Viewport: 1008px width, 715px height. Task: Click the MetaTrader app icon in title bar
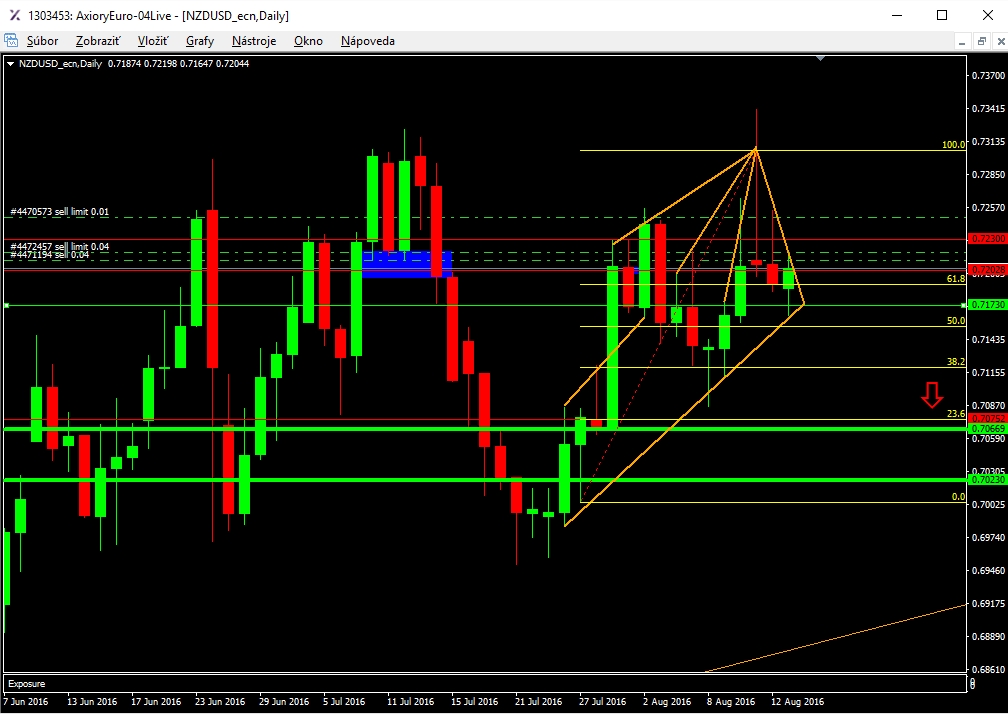coord(14,15)
